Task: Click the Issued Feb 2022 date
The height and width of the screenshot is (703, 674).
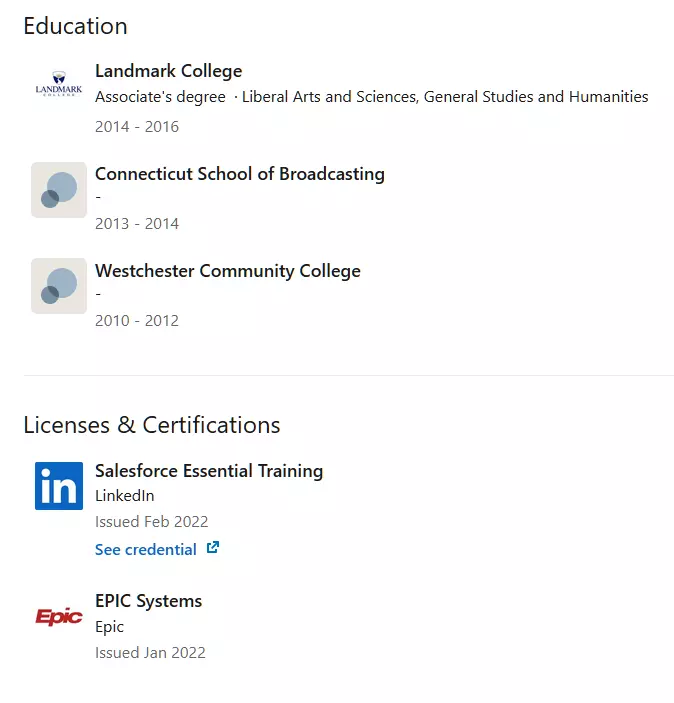Action: click(x=151, y=522)
